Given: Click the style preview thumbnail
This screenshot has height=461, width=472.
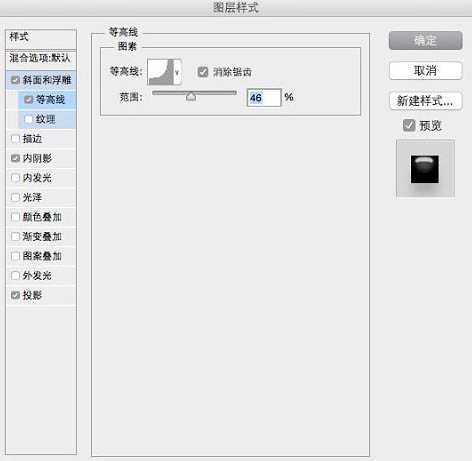Looking at the screenshot, I should click(x=425, y=169).
